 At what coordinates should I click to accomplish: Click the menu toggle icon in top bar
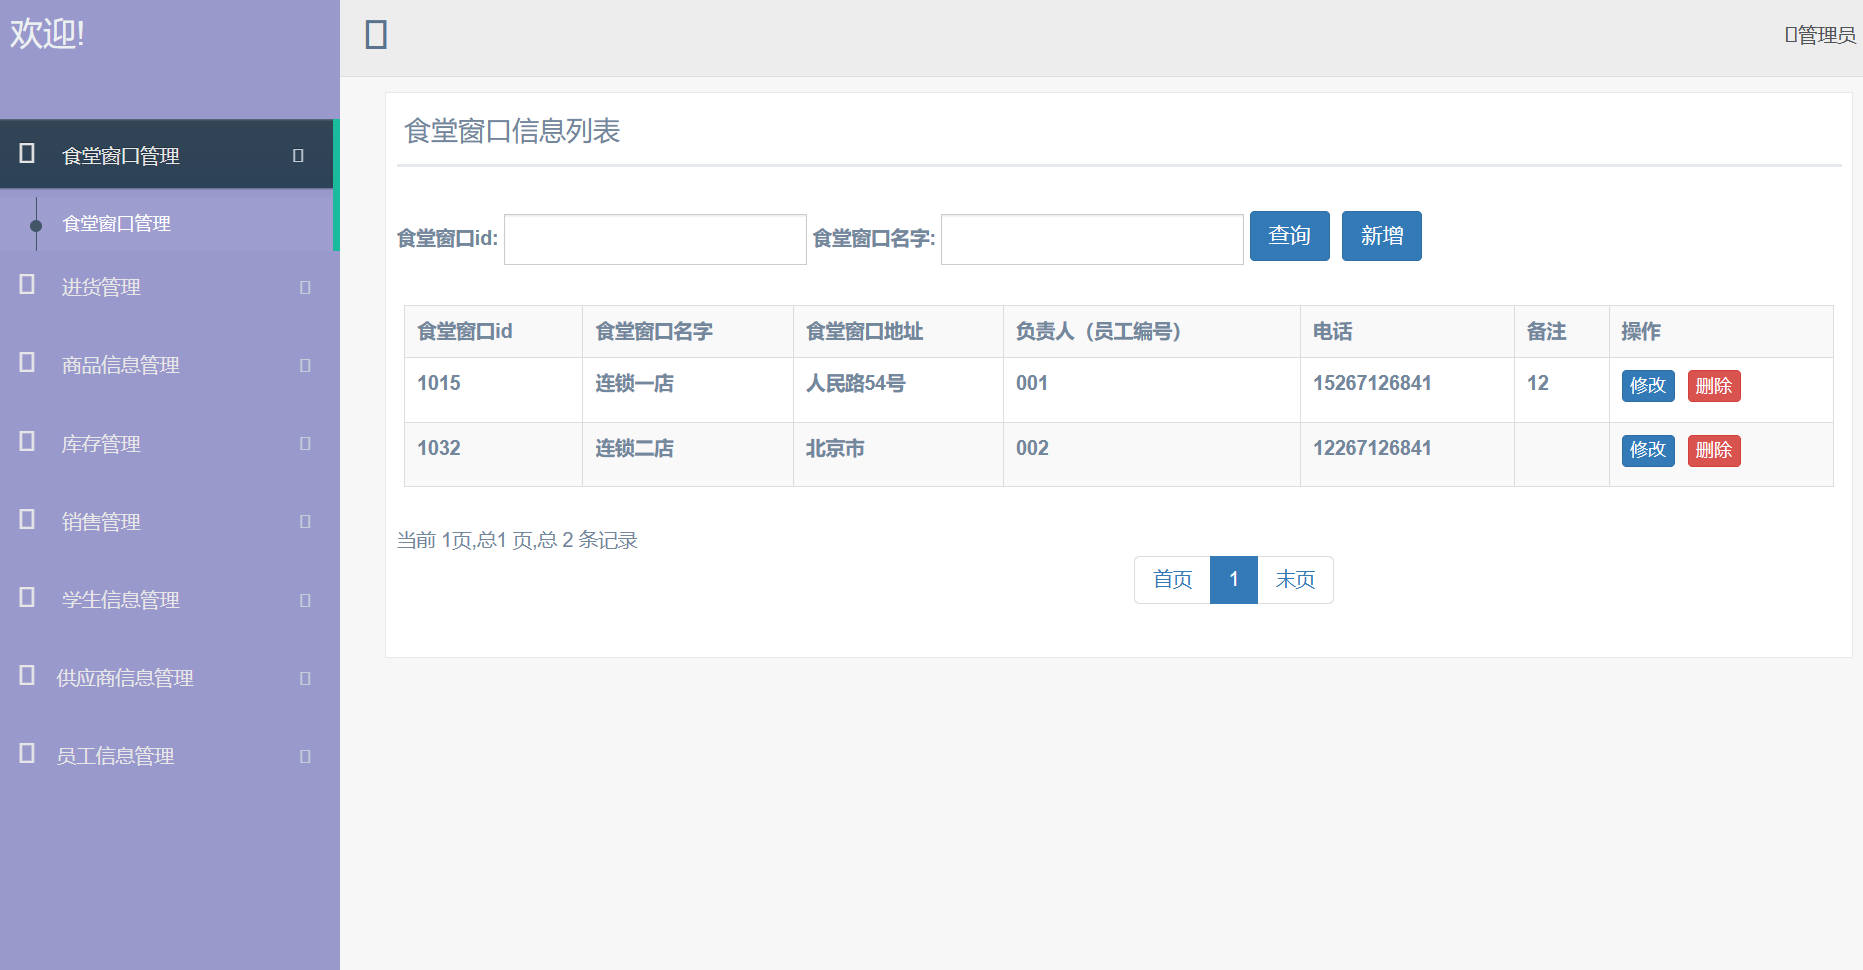pos(375,34)
